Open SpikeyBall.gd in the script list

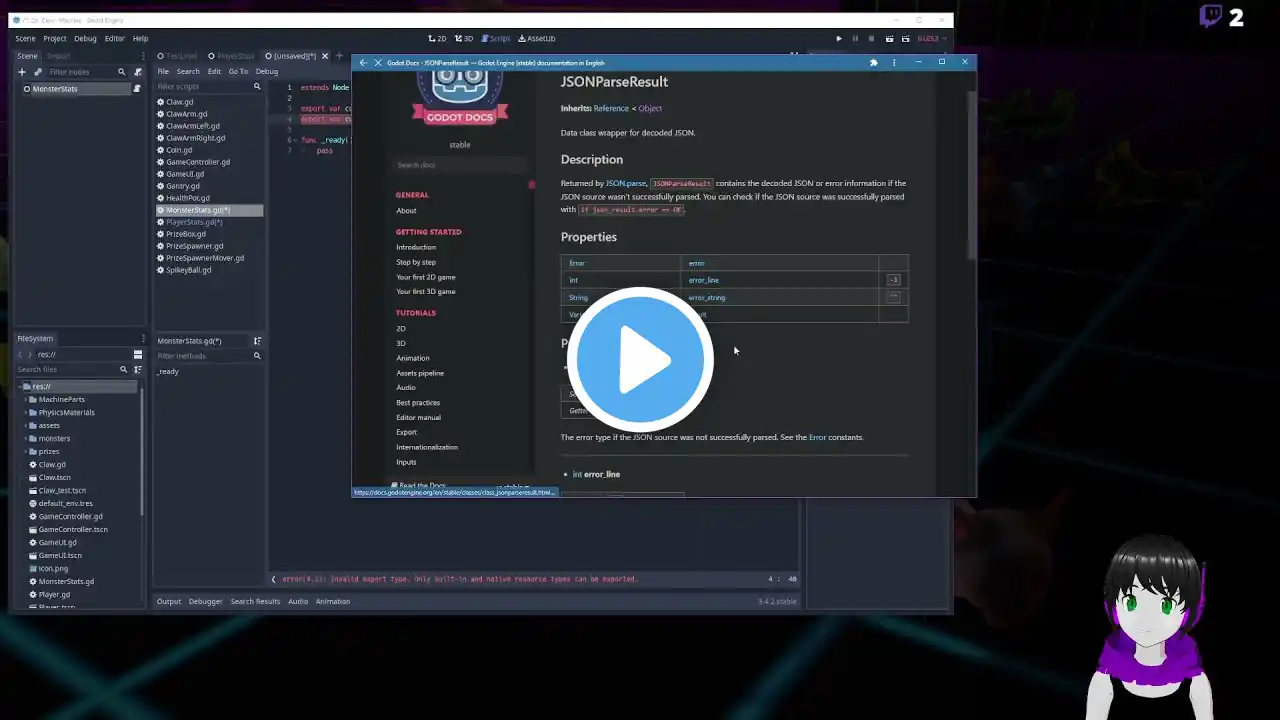[x=189, y=270]
